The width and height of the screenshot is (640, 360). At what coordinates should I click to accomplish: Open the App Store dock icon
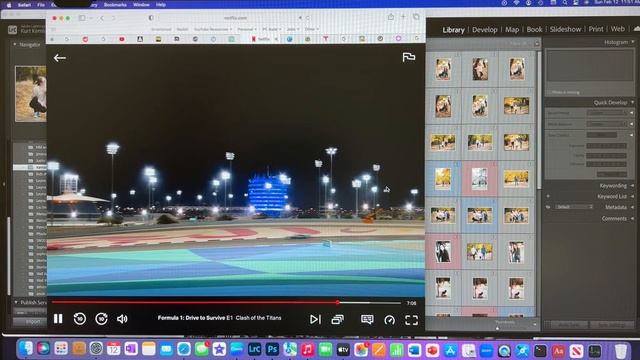point(450,350)
